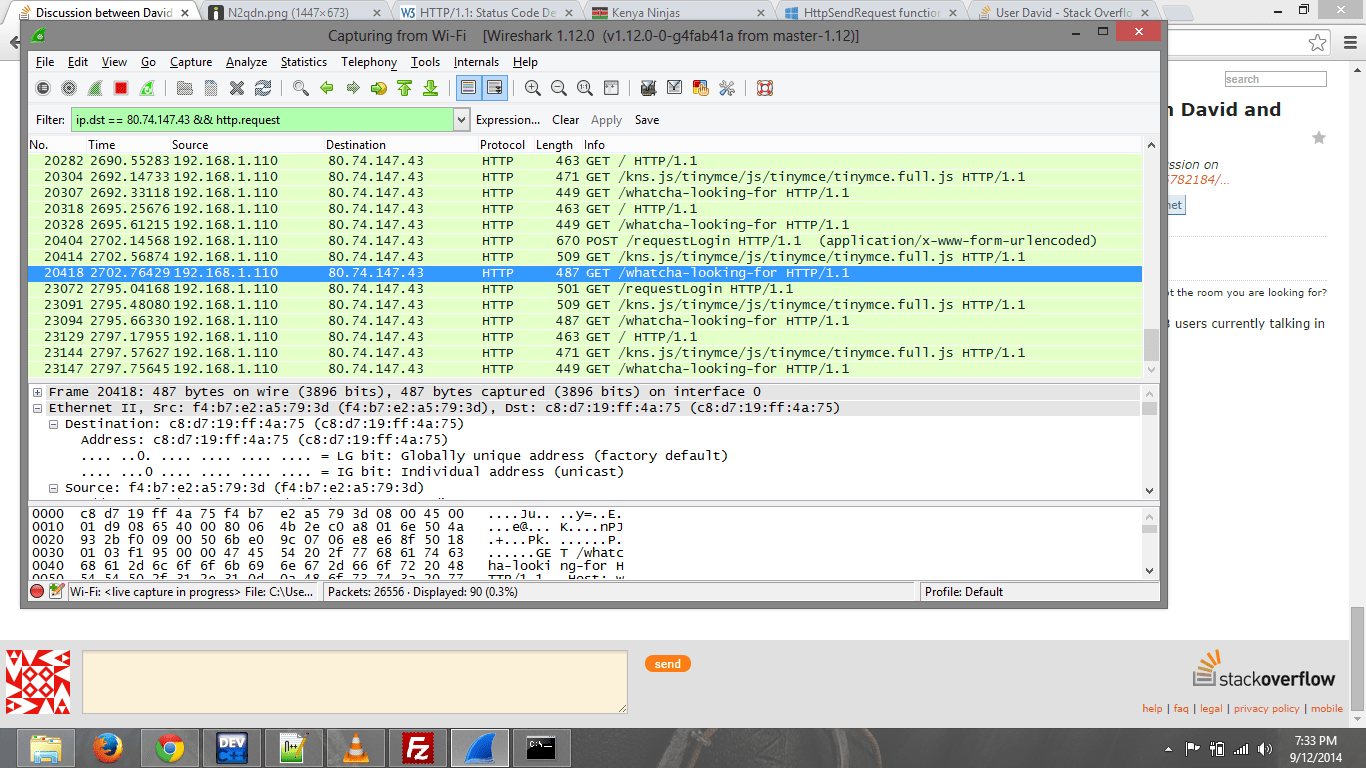Go to specific packet number icon
Screen dimensions: 1366x768
[379, 88]
